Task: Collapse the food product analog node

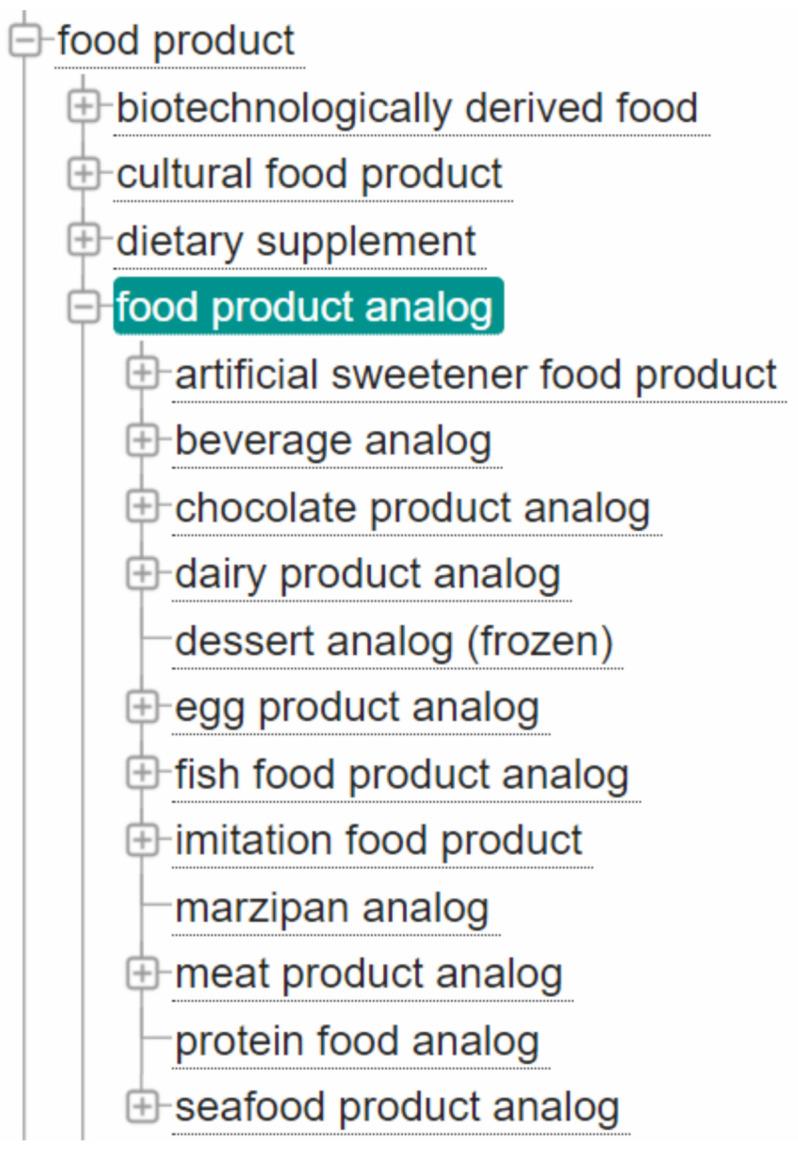Action: click(84, 307)
